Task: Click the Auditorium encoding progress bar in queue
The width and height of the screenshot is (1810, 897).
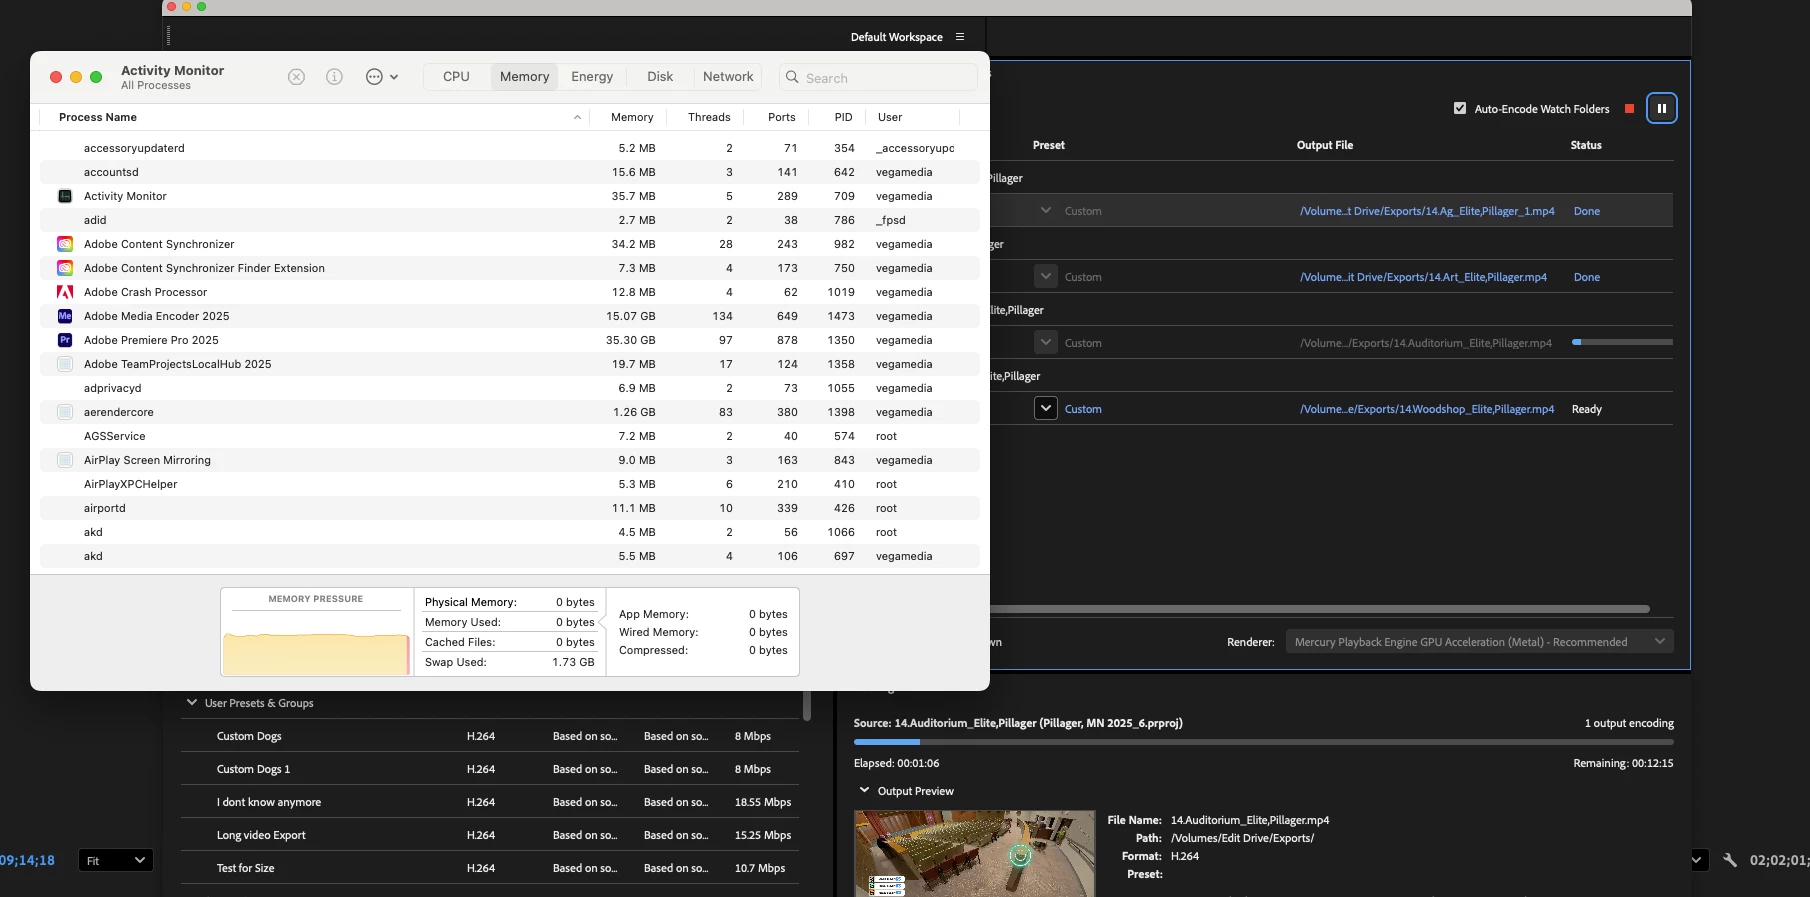Action: pyautogui.click(x=1622, y=342)
